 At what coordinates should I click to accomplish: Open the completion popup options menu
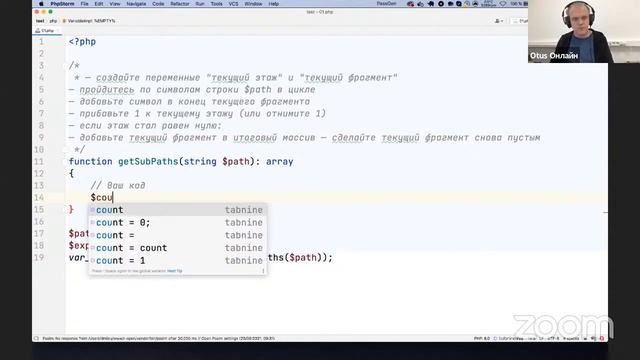pyautogui.click(x=263, y=271)
